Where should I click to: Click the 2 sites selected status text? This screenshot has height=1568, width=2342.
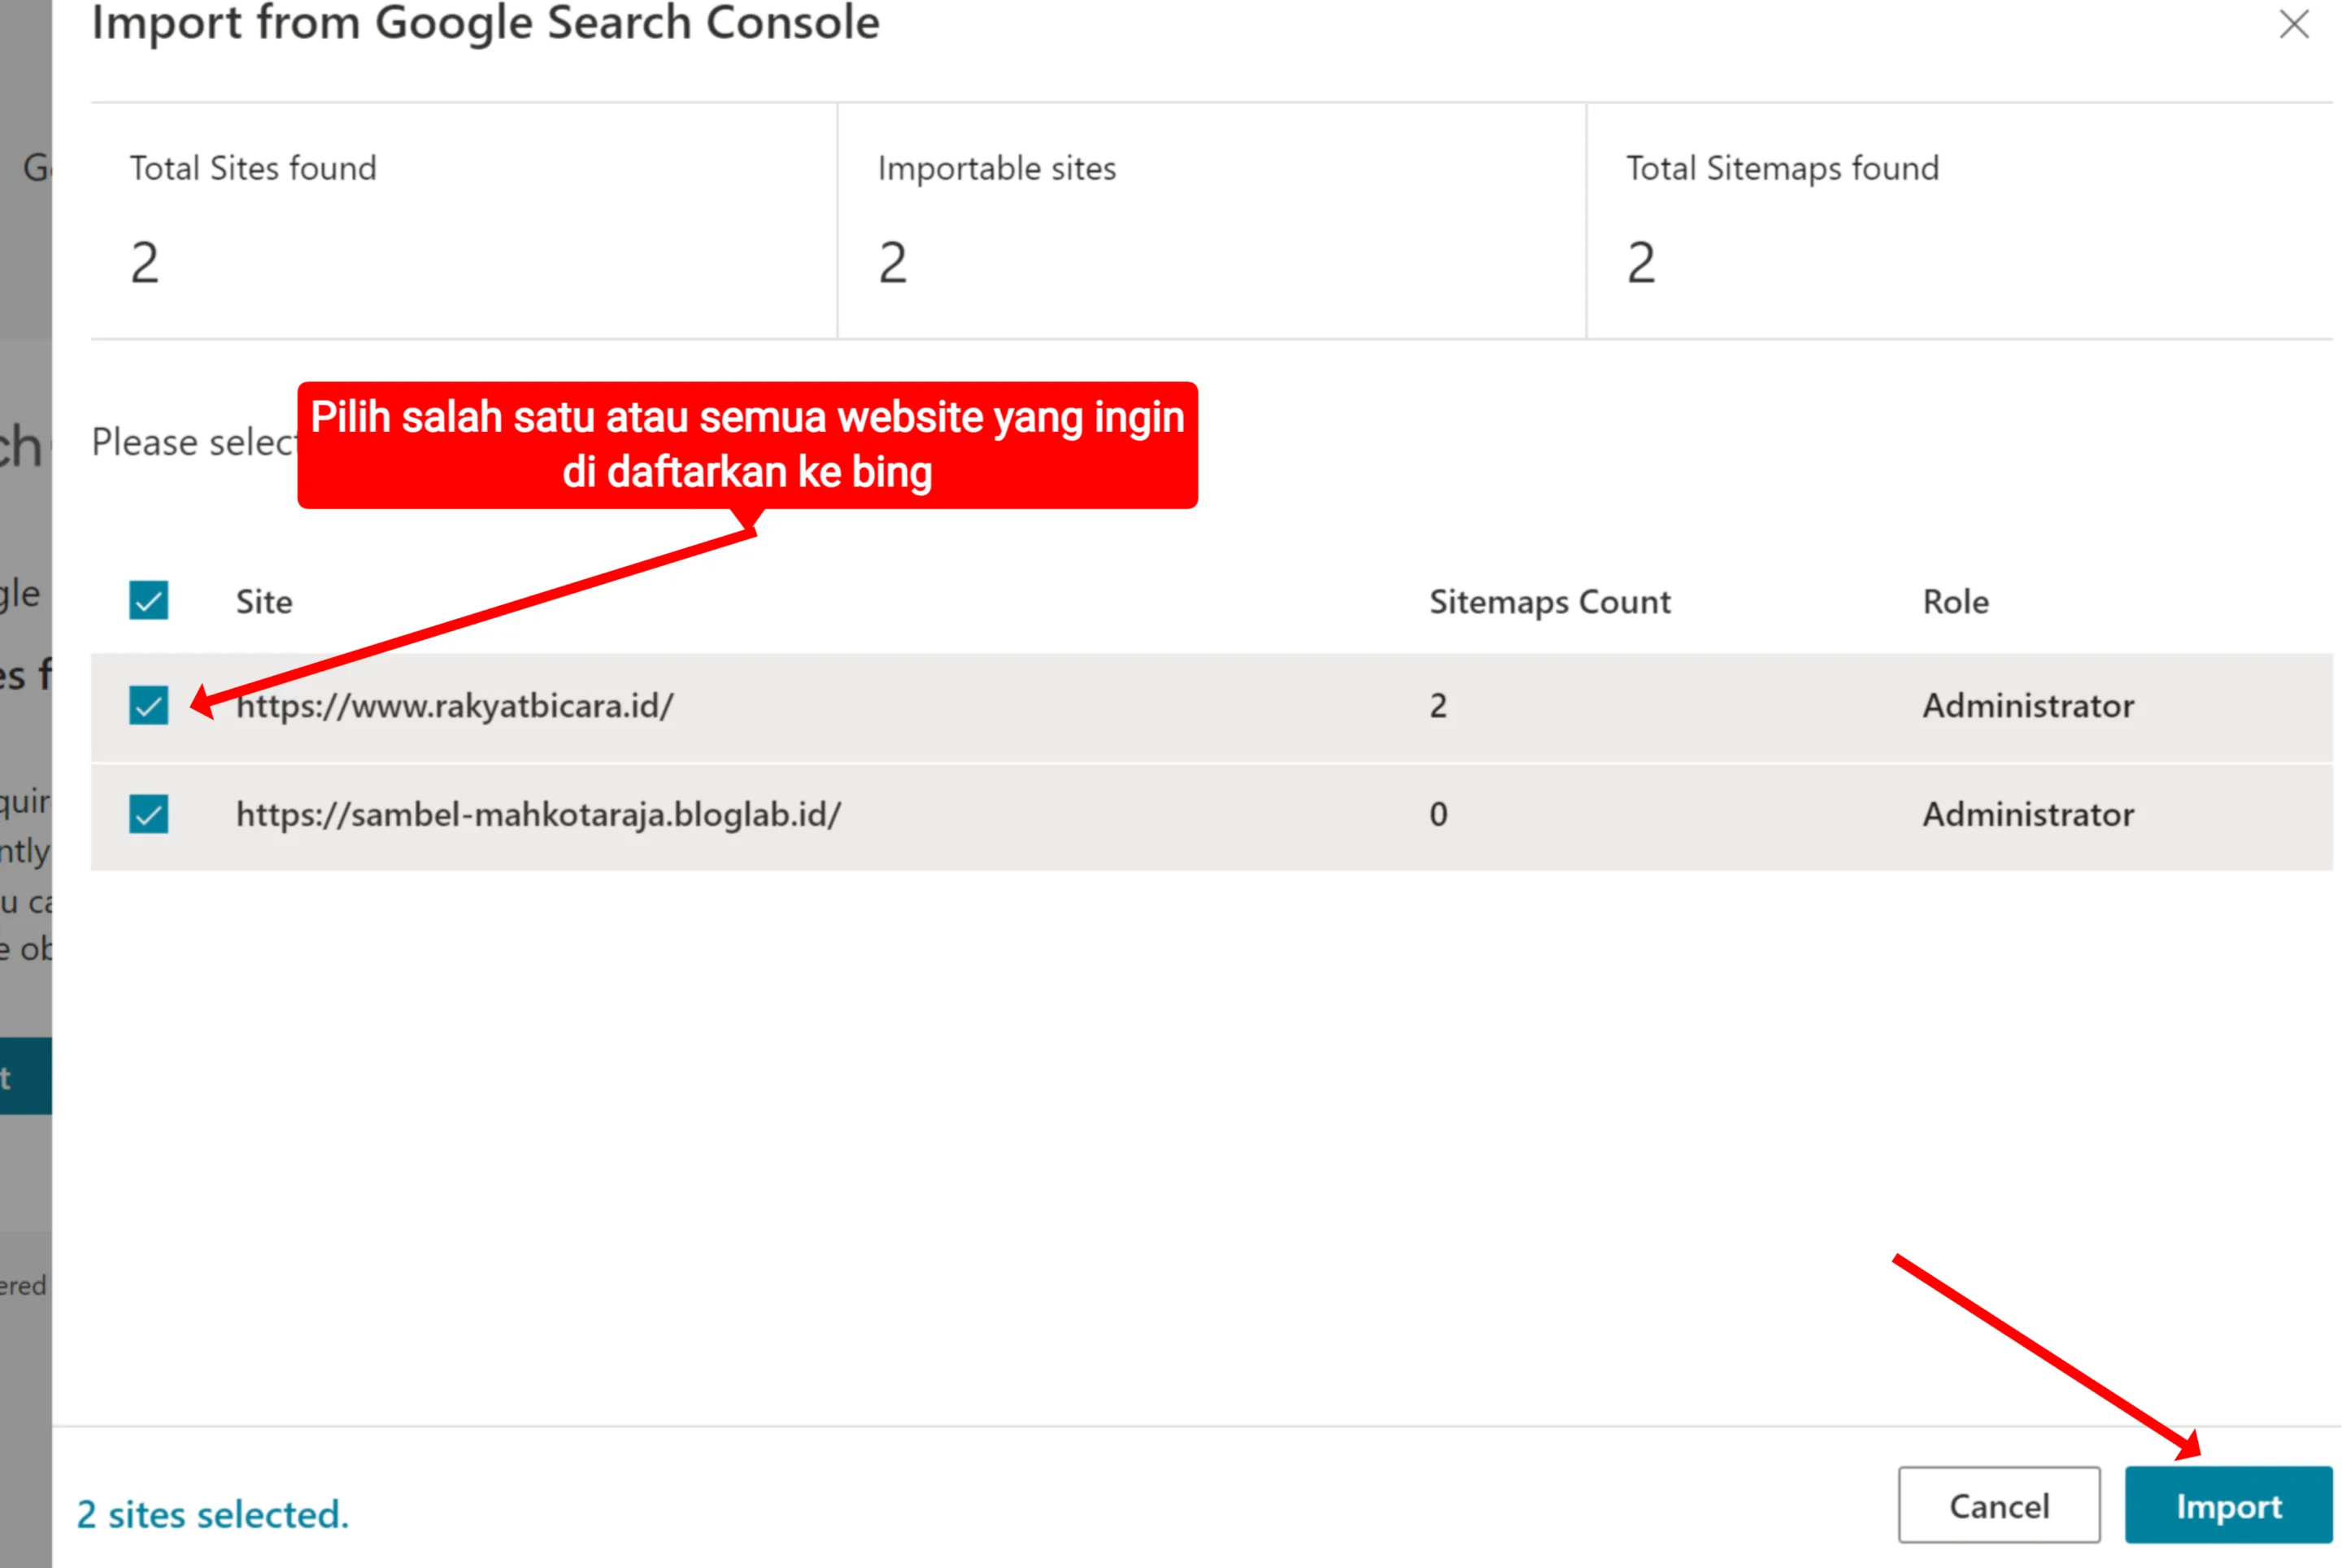pyautogui.click(x=213, y=1515)
